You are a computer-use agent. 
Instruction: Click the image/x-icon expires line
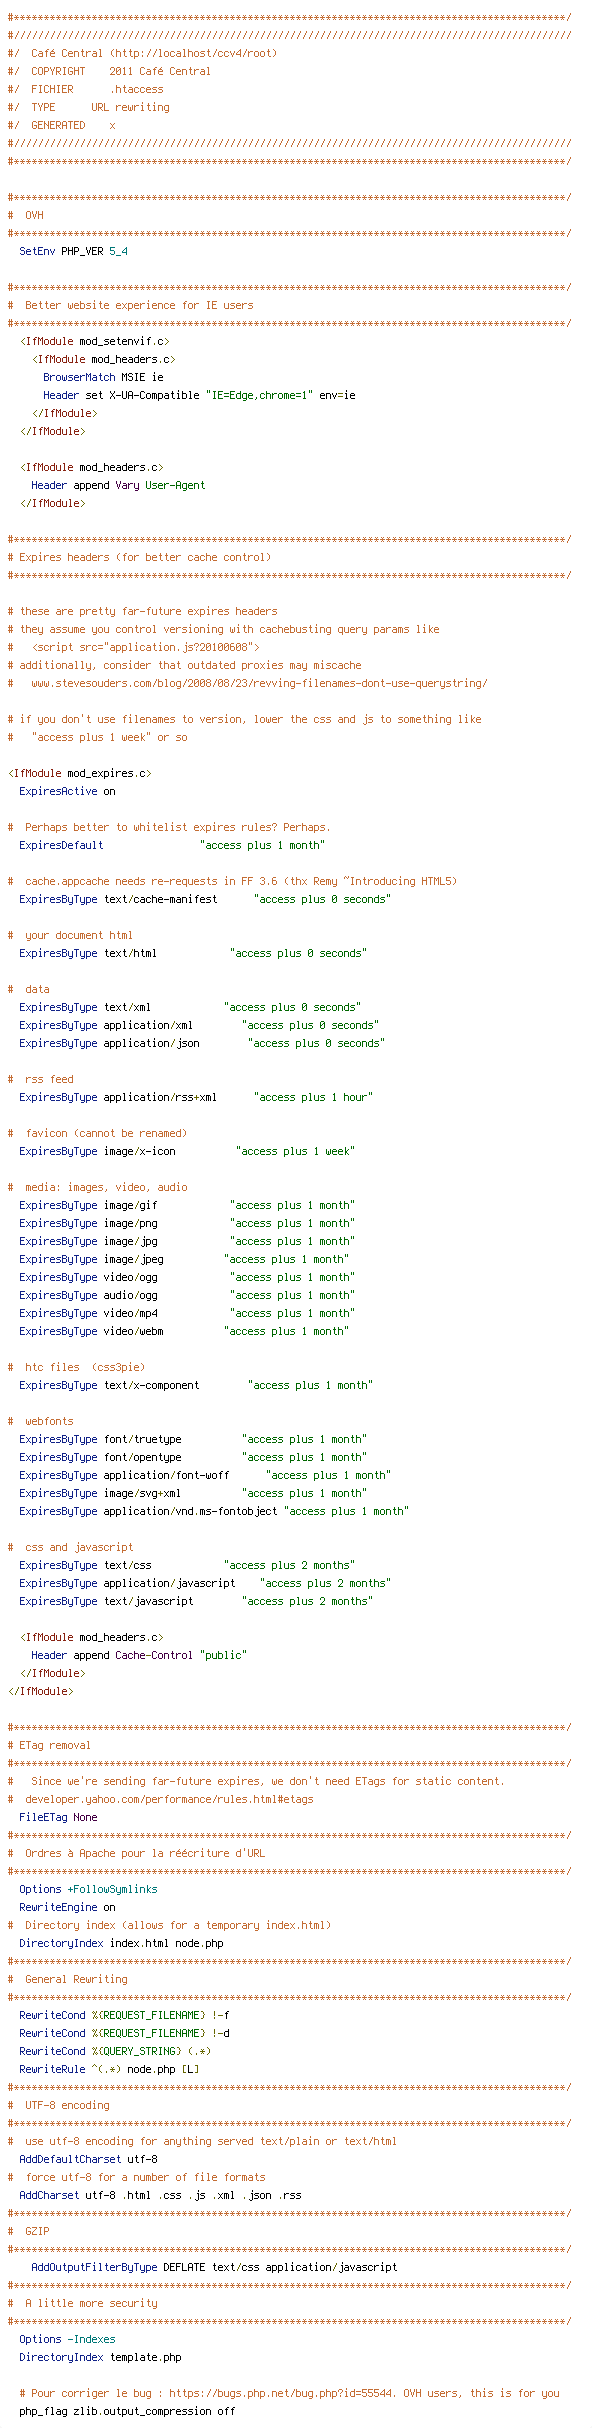click(x=187, y=1151)
